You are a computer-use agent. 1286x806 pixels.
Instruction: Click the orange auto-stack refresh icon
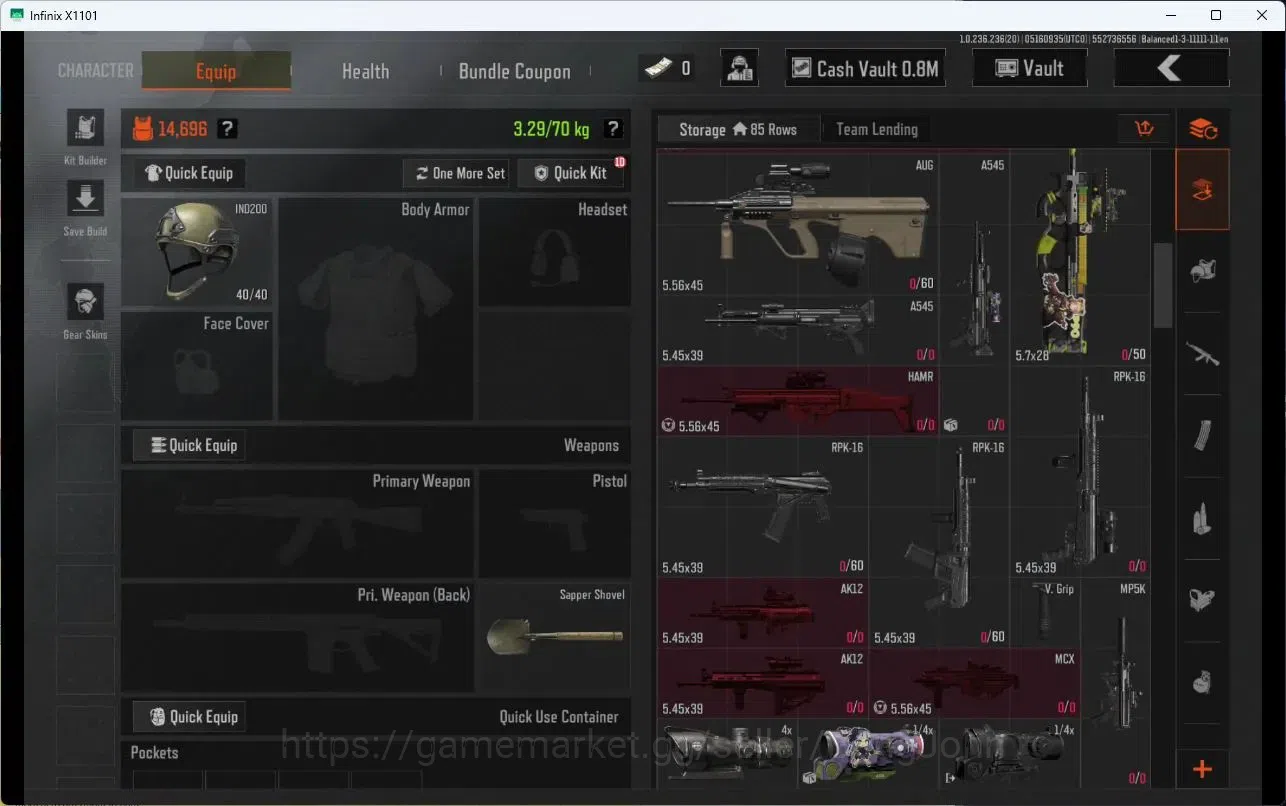point(1203,129)
